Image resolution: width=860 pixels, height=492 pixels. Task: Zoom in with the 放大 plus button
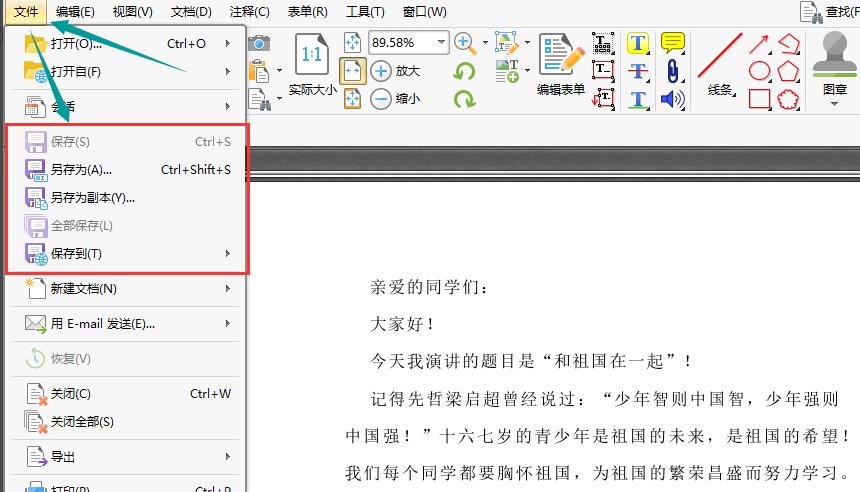[x=395, y=71]
